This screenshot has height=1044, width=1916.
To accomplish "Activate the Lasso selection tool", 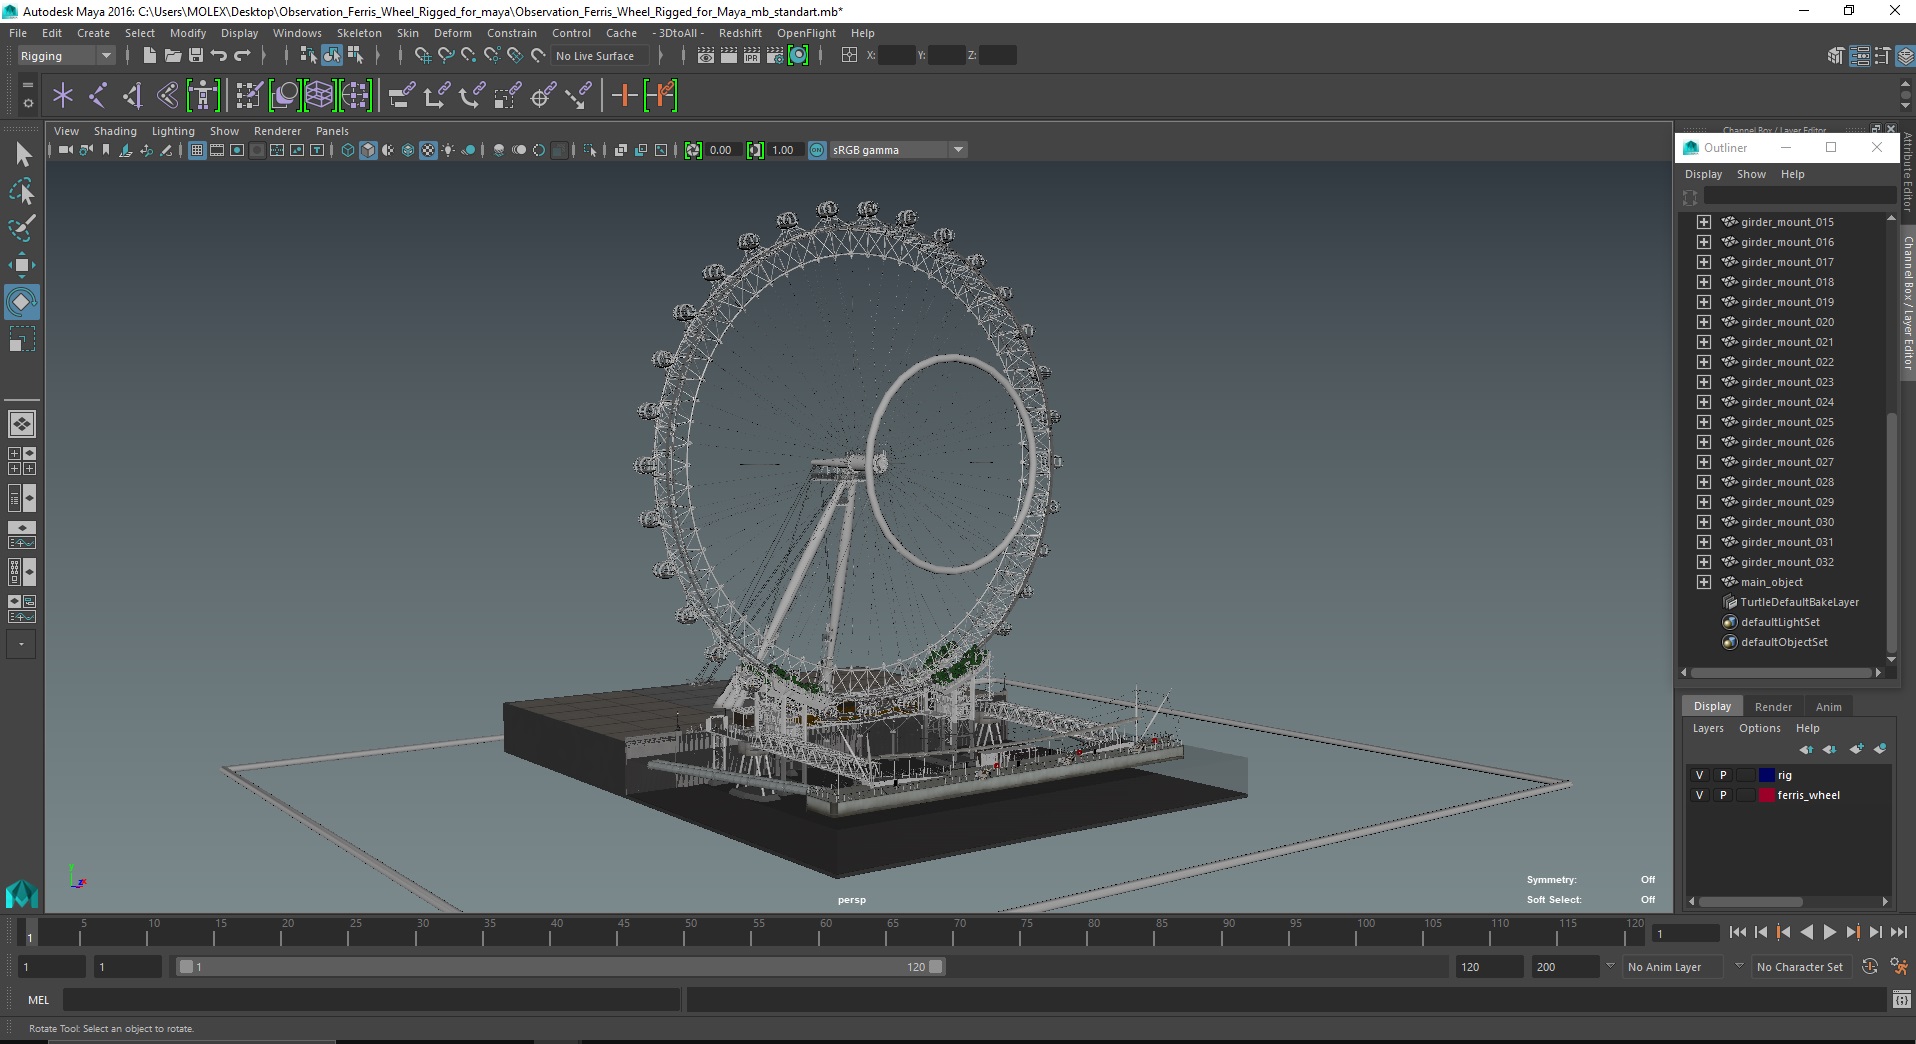I will [22, 191].
